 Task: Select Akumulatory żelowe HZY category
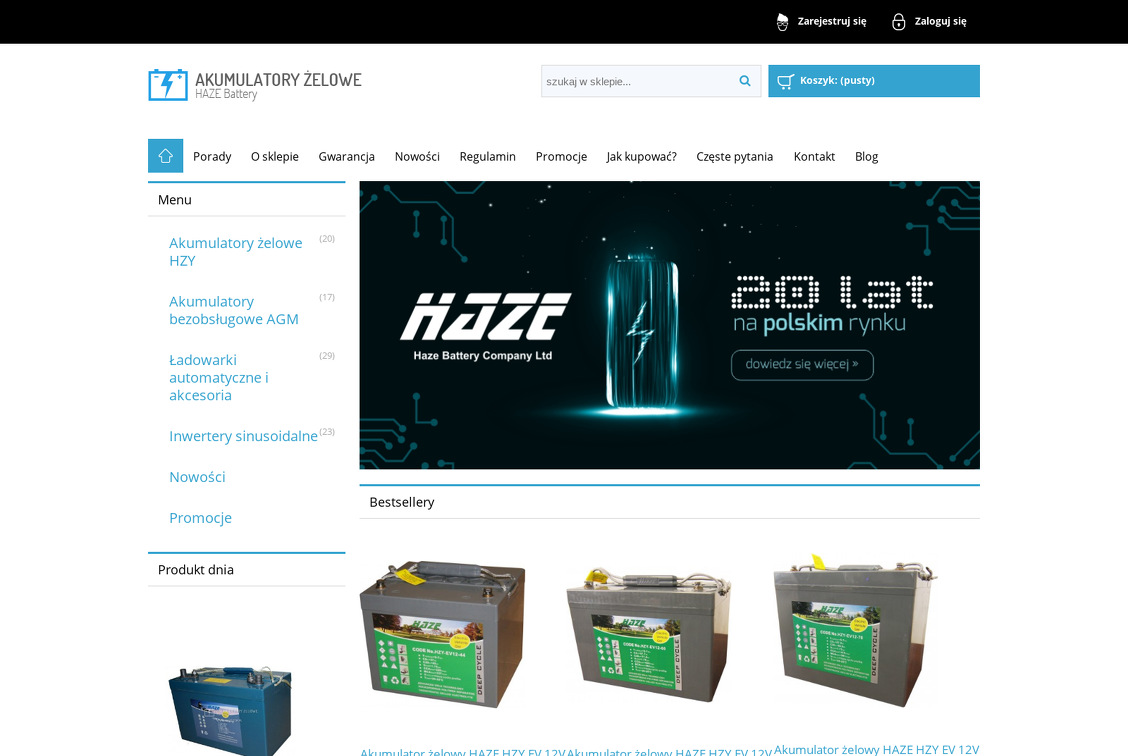coord(236,252)
